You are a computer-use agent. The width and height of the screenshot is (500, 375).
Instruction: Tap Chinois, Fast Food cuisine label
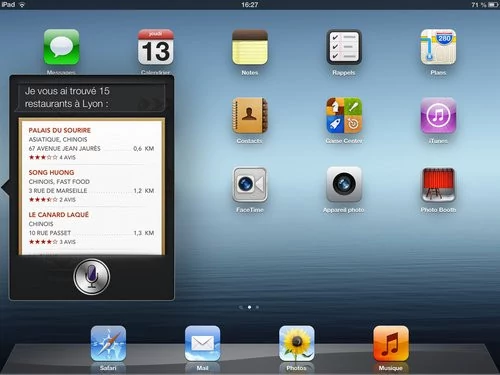tap(59, 182)
